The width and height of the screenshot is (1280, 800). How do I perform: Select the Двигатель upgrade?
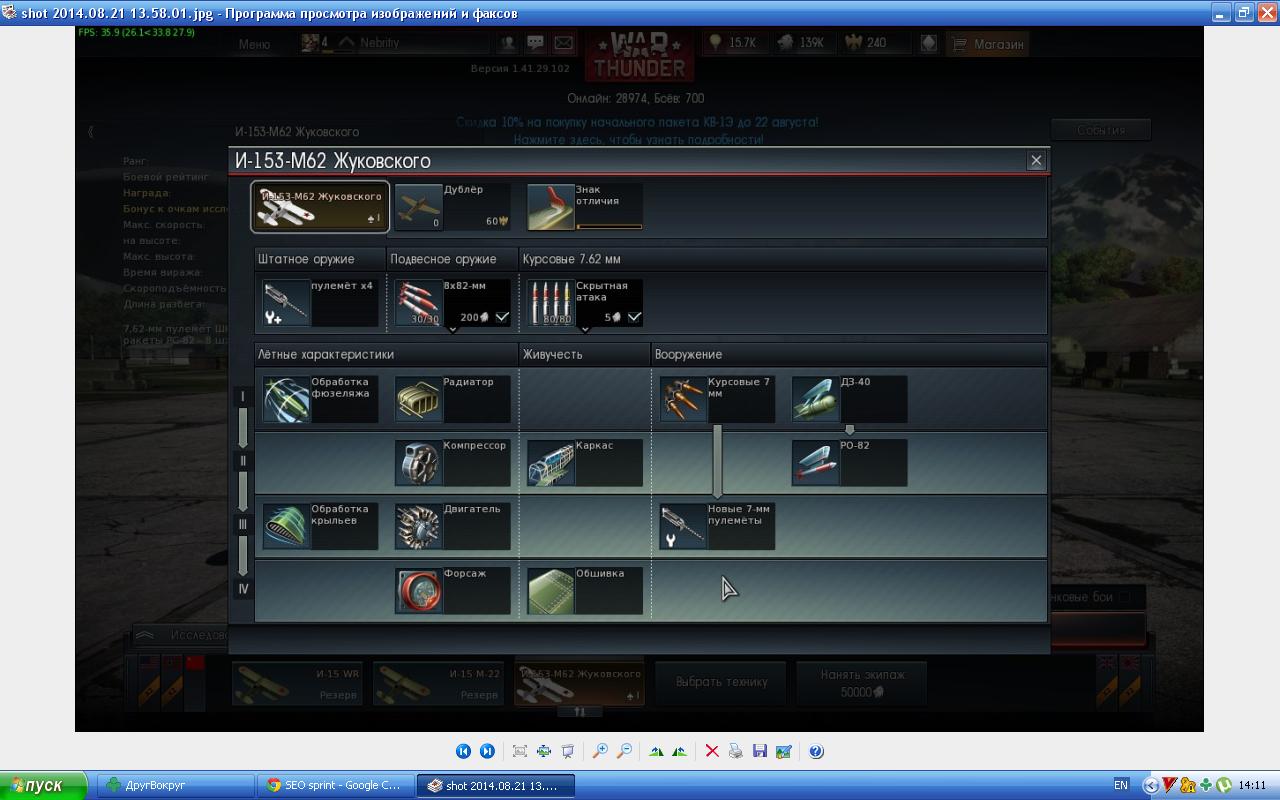pos(452,526)
